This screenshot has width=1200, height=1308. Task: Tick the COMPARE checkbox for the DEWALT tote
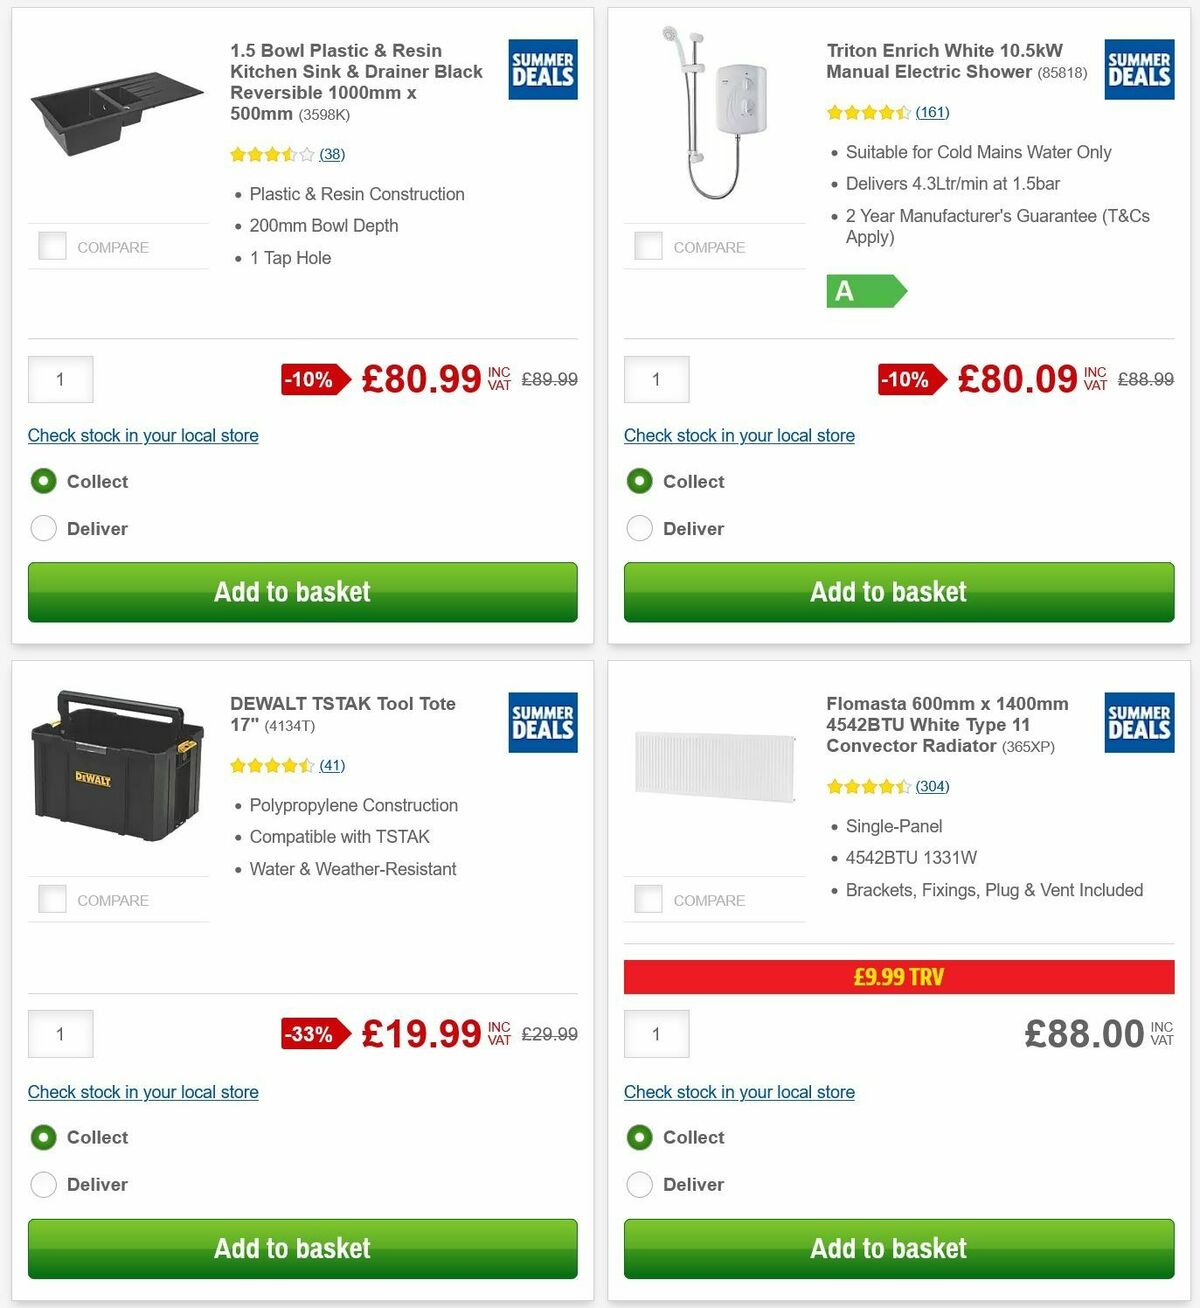coord(51,898)
